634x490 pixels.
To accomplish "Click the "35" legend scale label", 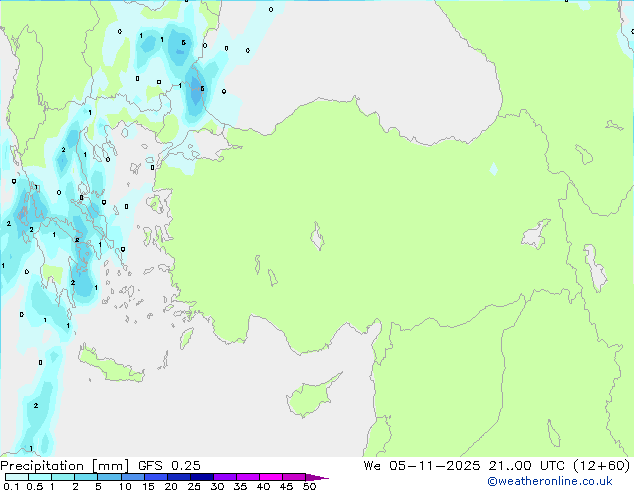I will (x=240, y=486).
